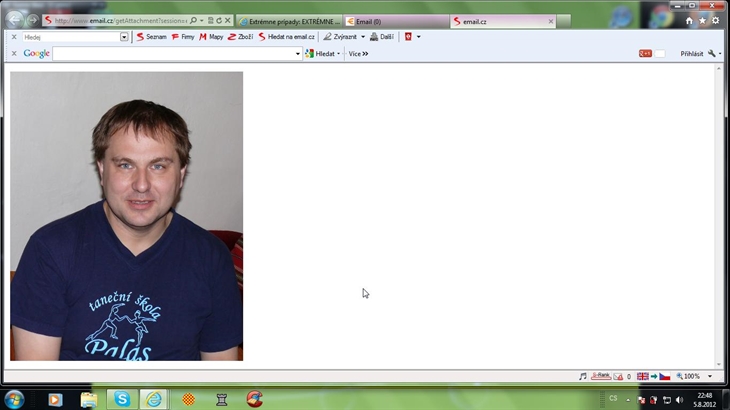730x410 pixels.
Task: Click the Google Hledat search button
Action: (x=320, y=54)
